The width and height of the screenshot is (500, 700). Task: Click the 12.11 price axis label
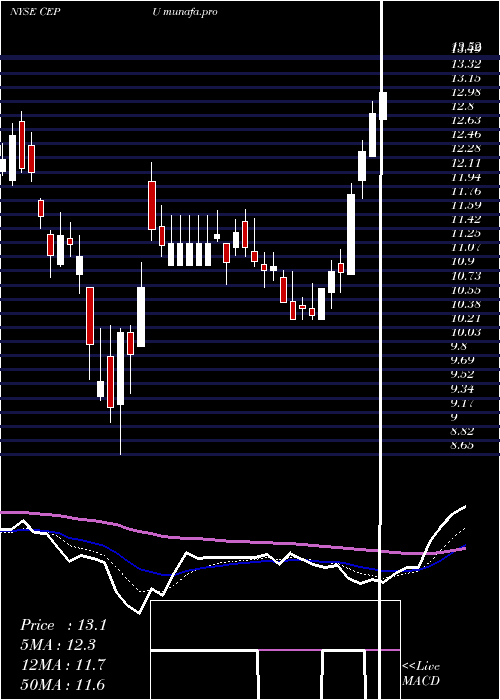pyautogui.click(x=466, y=162)
